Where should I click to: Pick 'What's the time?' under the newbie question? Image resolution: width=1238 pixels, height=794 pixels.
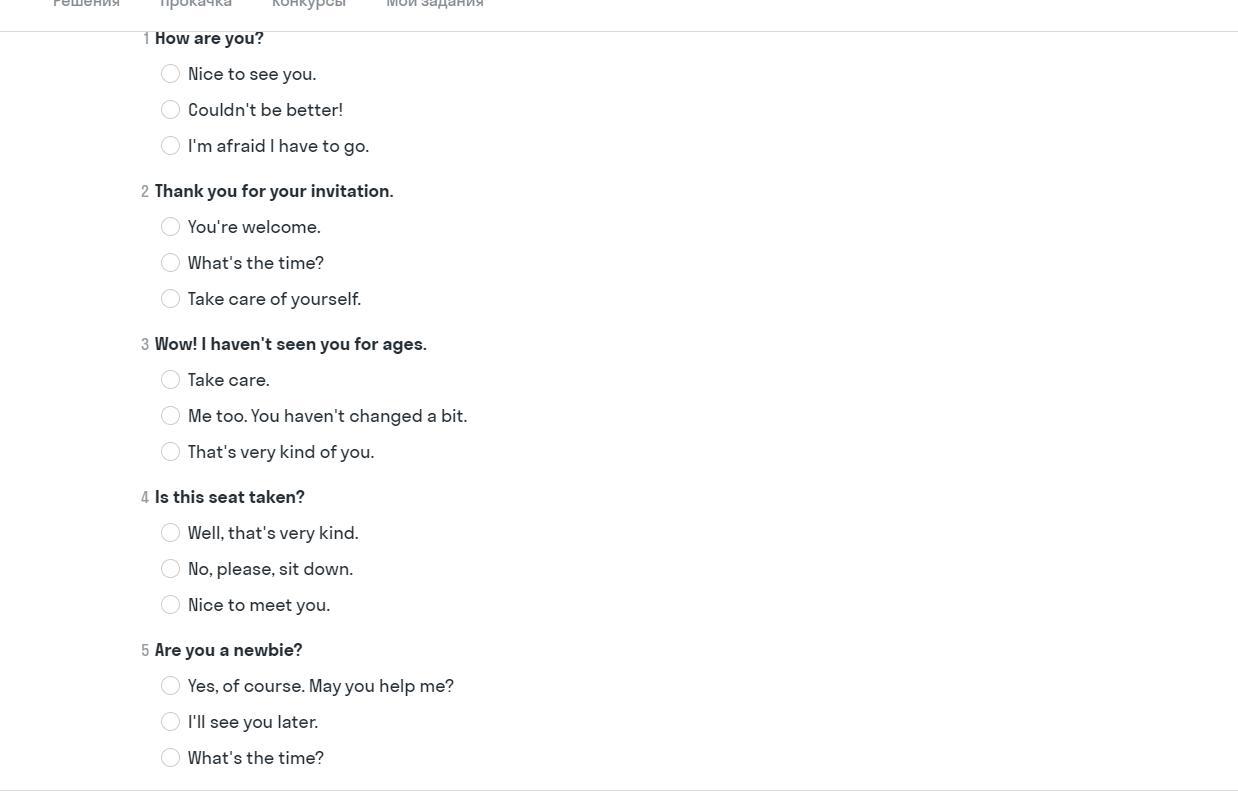click(170, 758)
